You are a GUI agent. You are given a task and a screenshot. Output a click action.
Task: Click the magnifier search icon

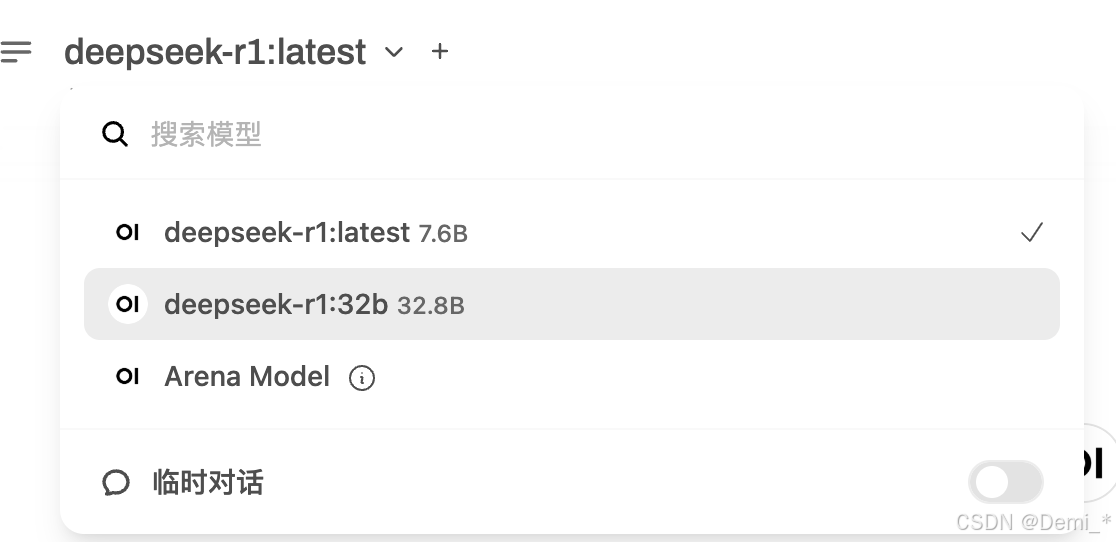click(115, 134)
